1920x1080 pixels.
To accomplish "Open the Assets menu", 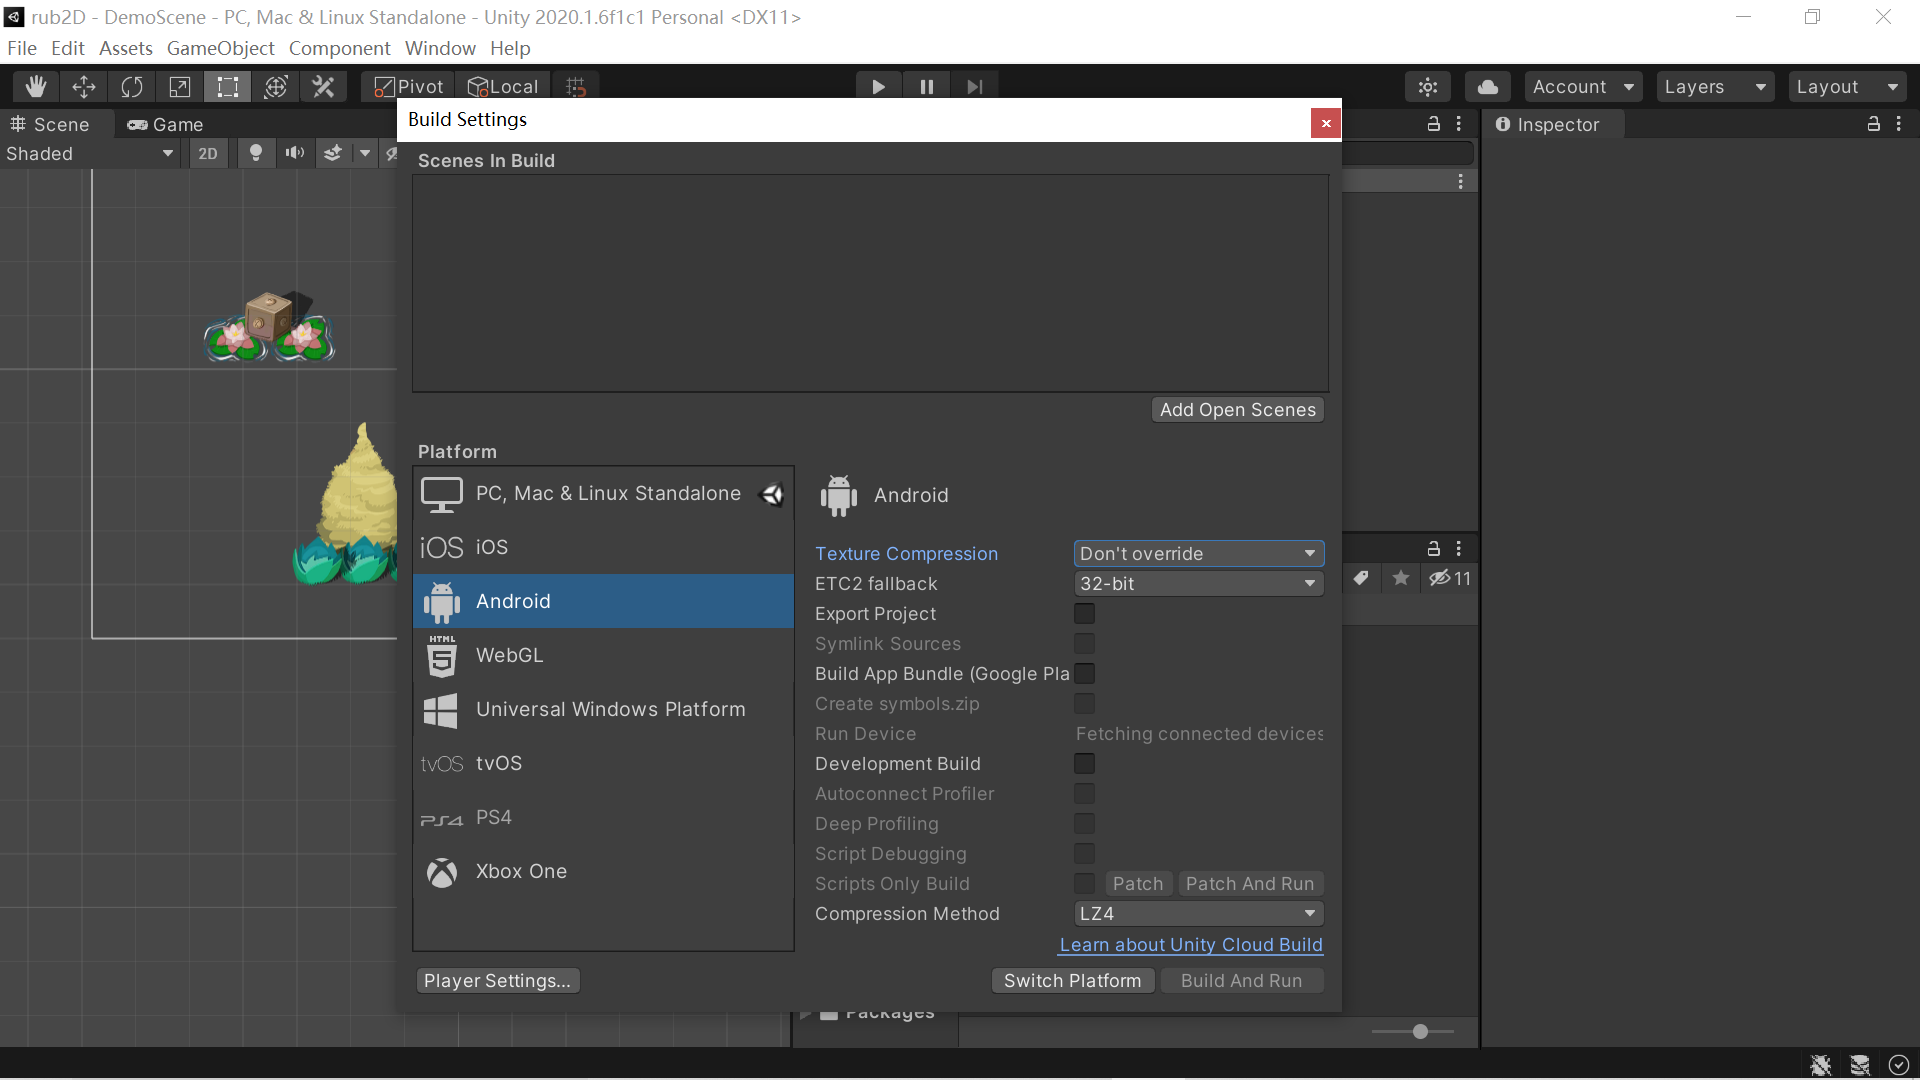I will point(126,48).
